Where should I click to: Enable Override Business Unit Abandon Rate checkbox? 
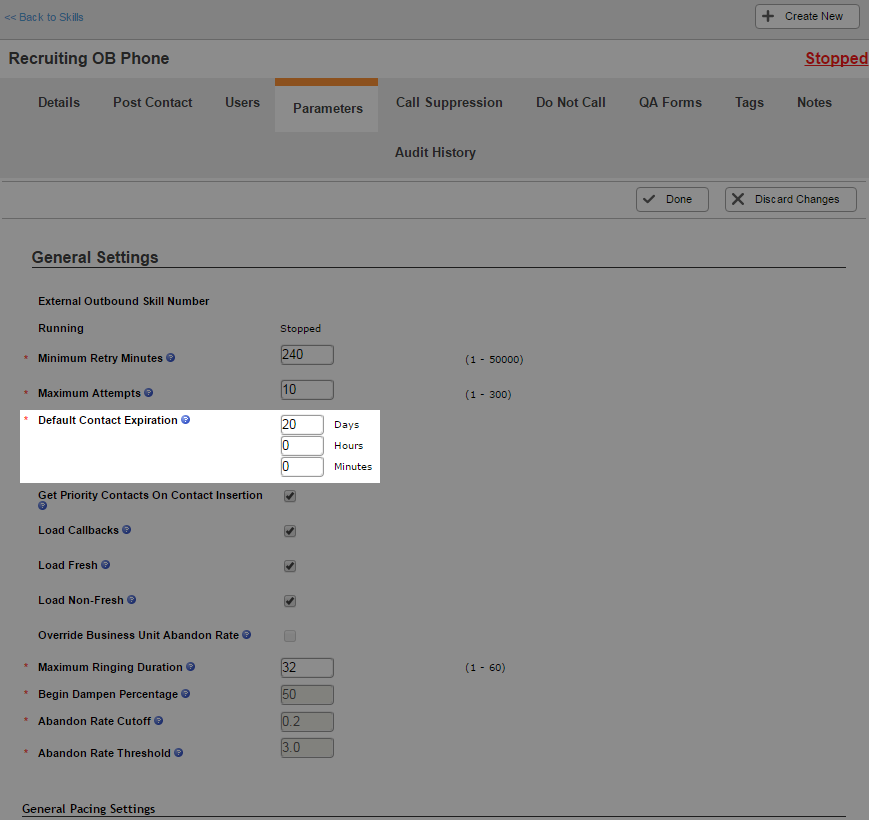(290, 636)
